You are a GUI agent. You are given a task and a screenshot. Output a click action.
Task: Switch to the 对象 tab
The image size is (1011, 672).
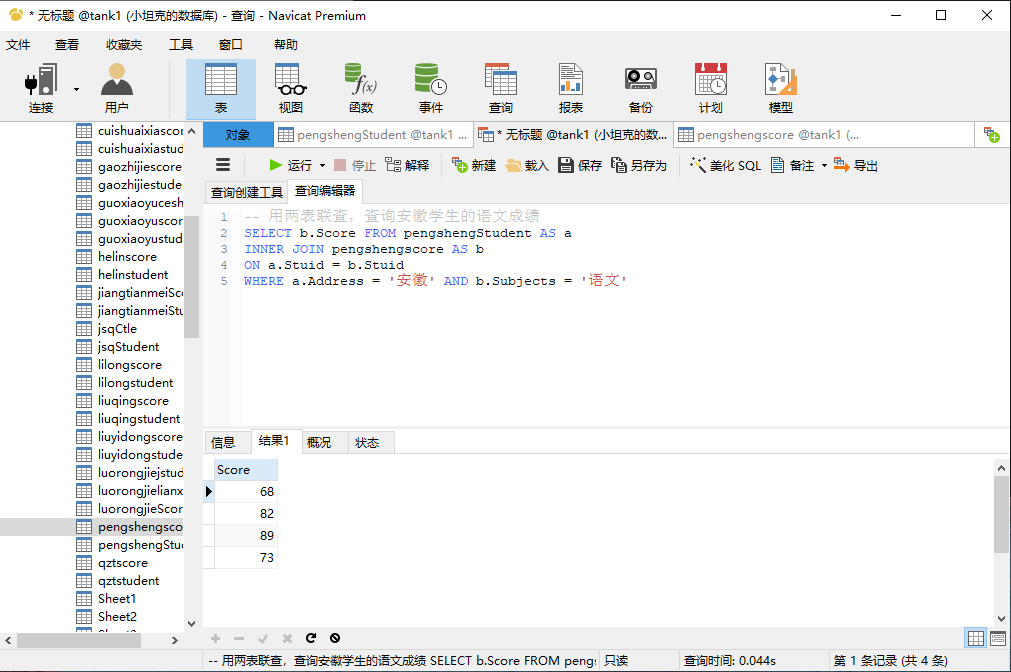click(x=237, y=135)
